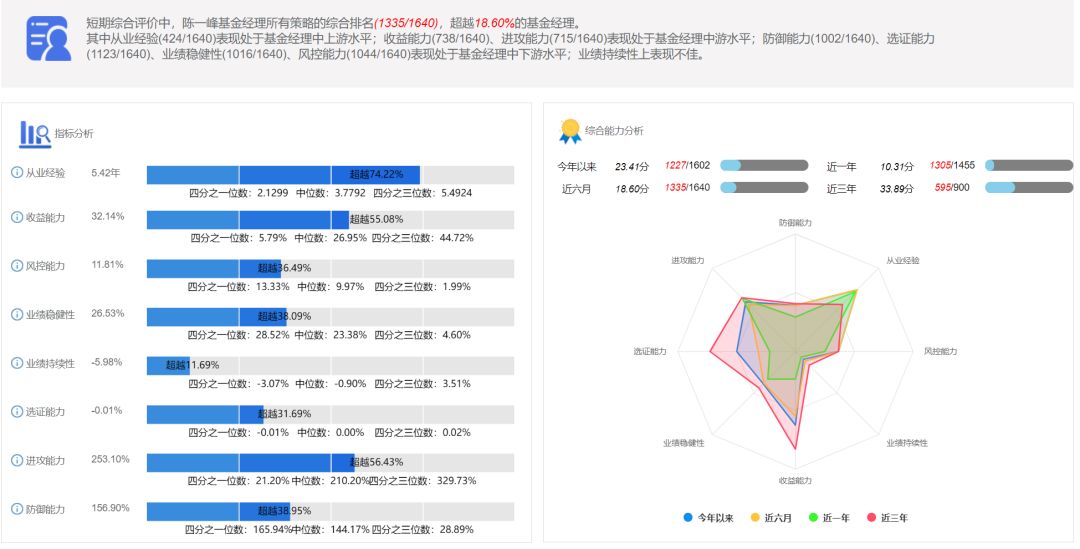This screenshot has height=549, width=1080.
Task: Click the fund manager profile icon
Action: 48,39
